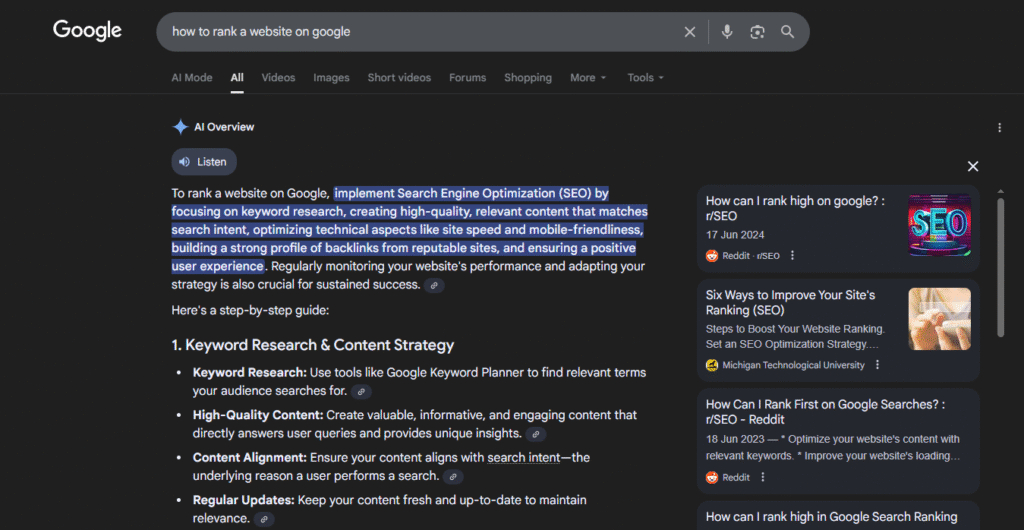The height and width of the screenshot is (530, 1024).
Task: Click the bold 'Keyword Research:' text
Action: 249,373
